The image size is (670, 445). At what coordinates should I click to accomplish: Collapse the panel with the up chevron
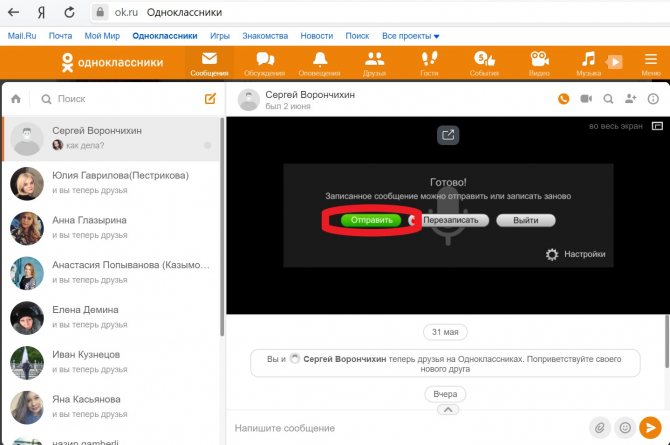click(448, 410)
